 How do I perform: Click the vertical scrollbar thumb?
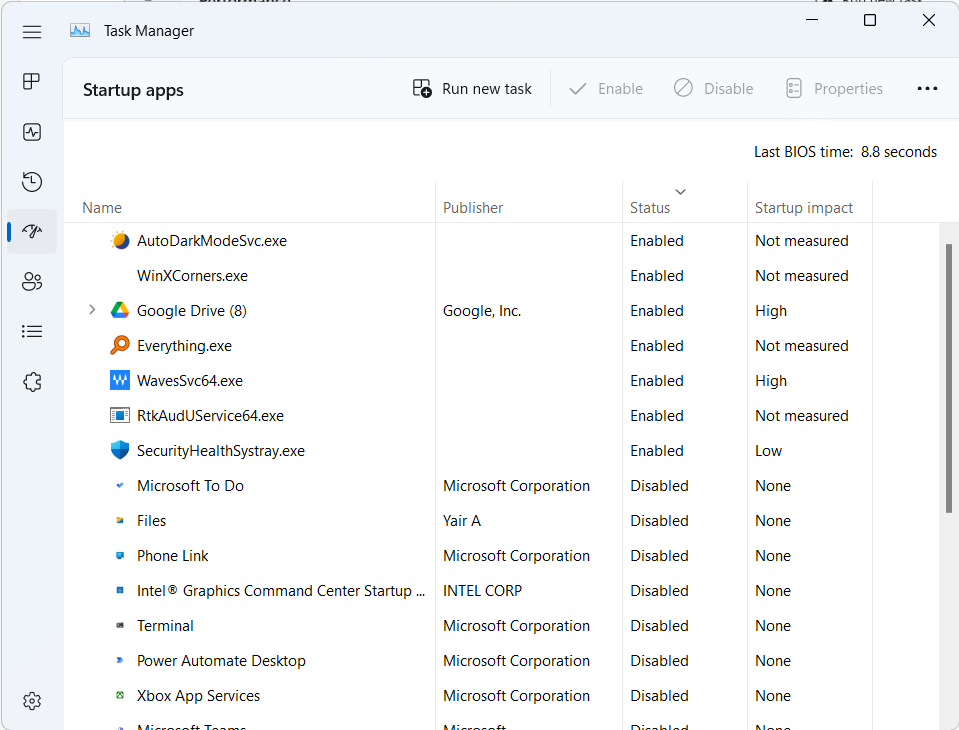click(949, 378)
